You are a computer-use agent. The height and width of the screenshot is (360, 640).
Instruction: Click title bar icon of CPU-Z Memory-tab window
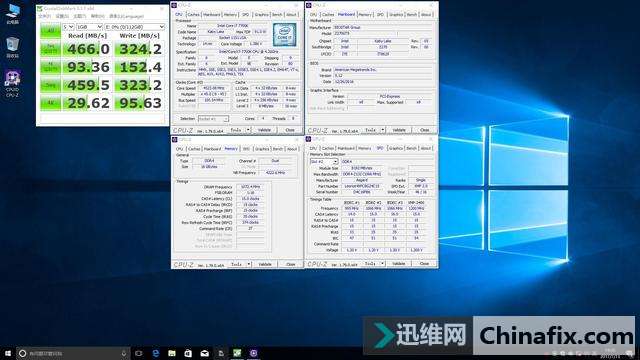point(175,140)
